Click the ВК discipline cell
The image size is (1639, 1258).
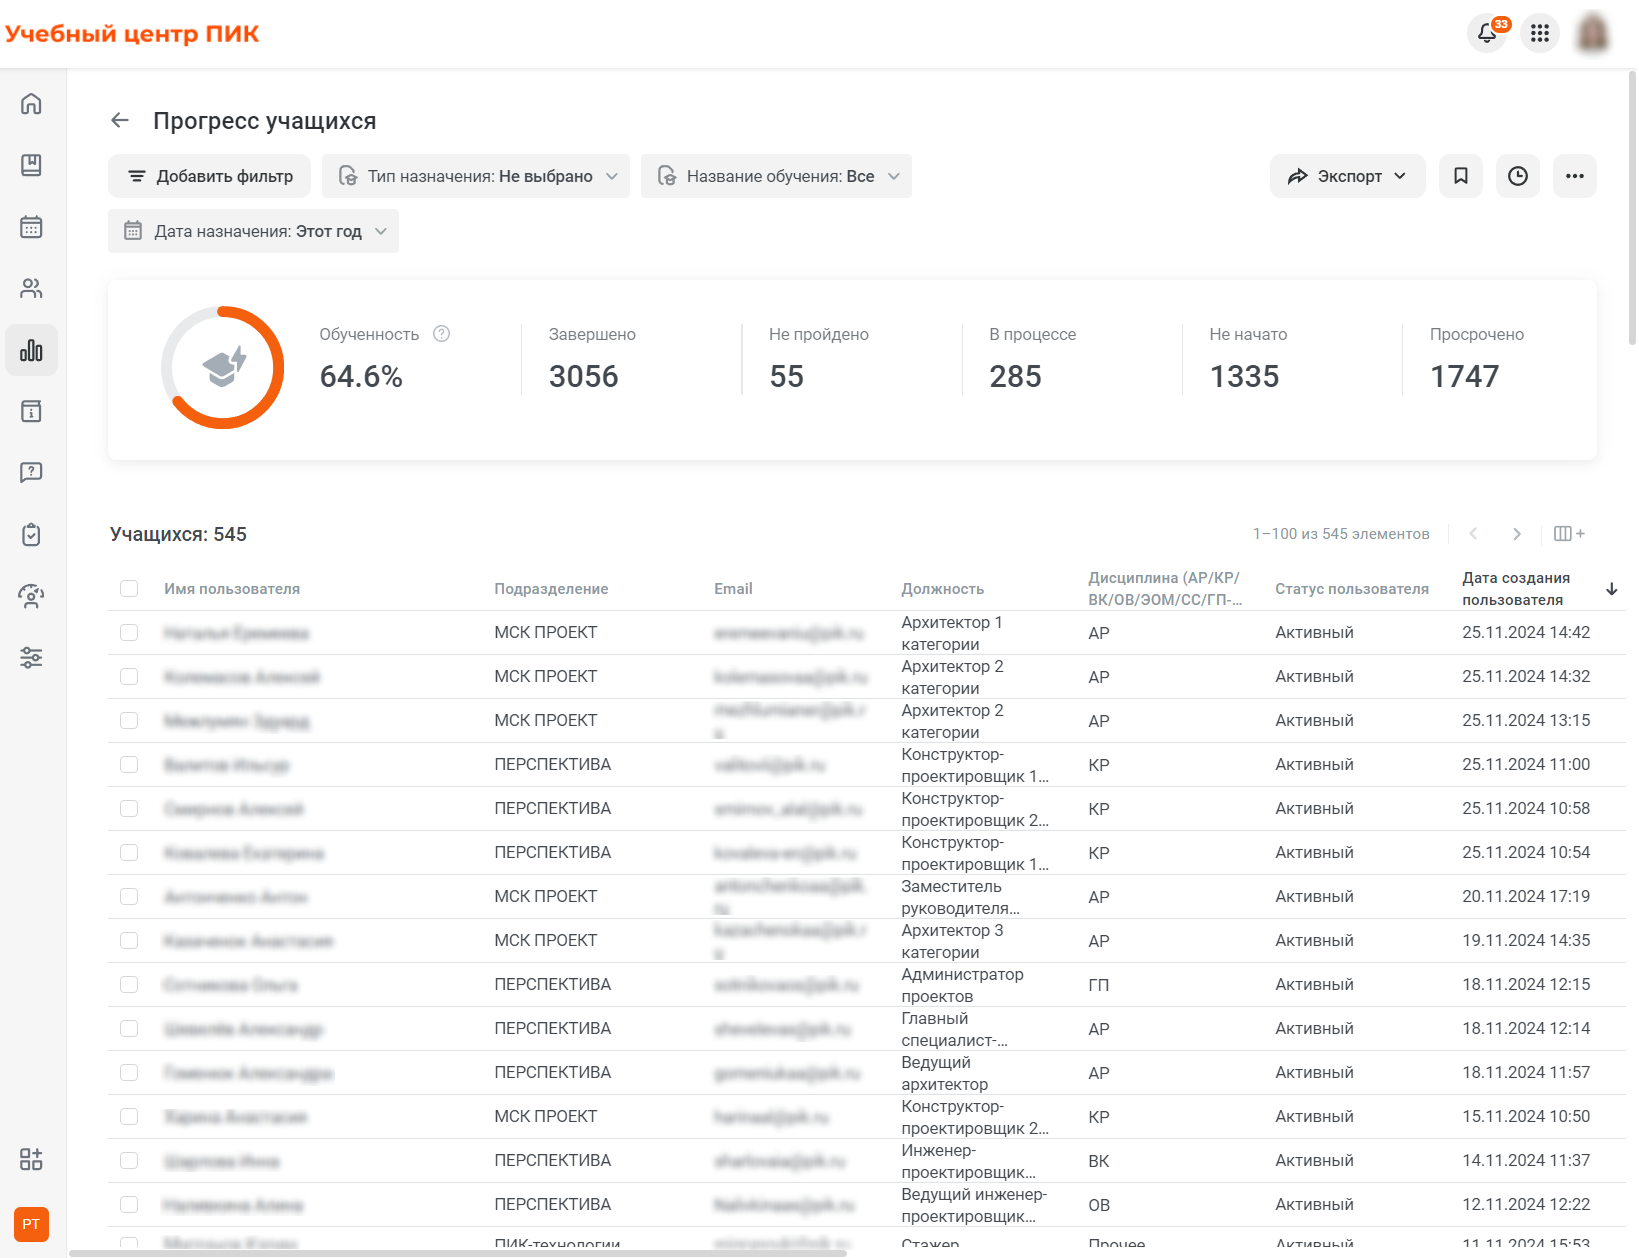coord(1098,1161)
